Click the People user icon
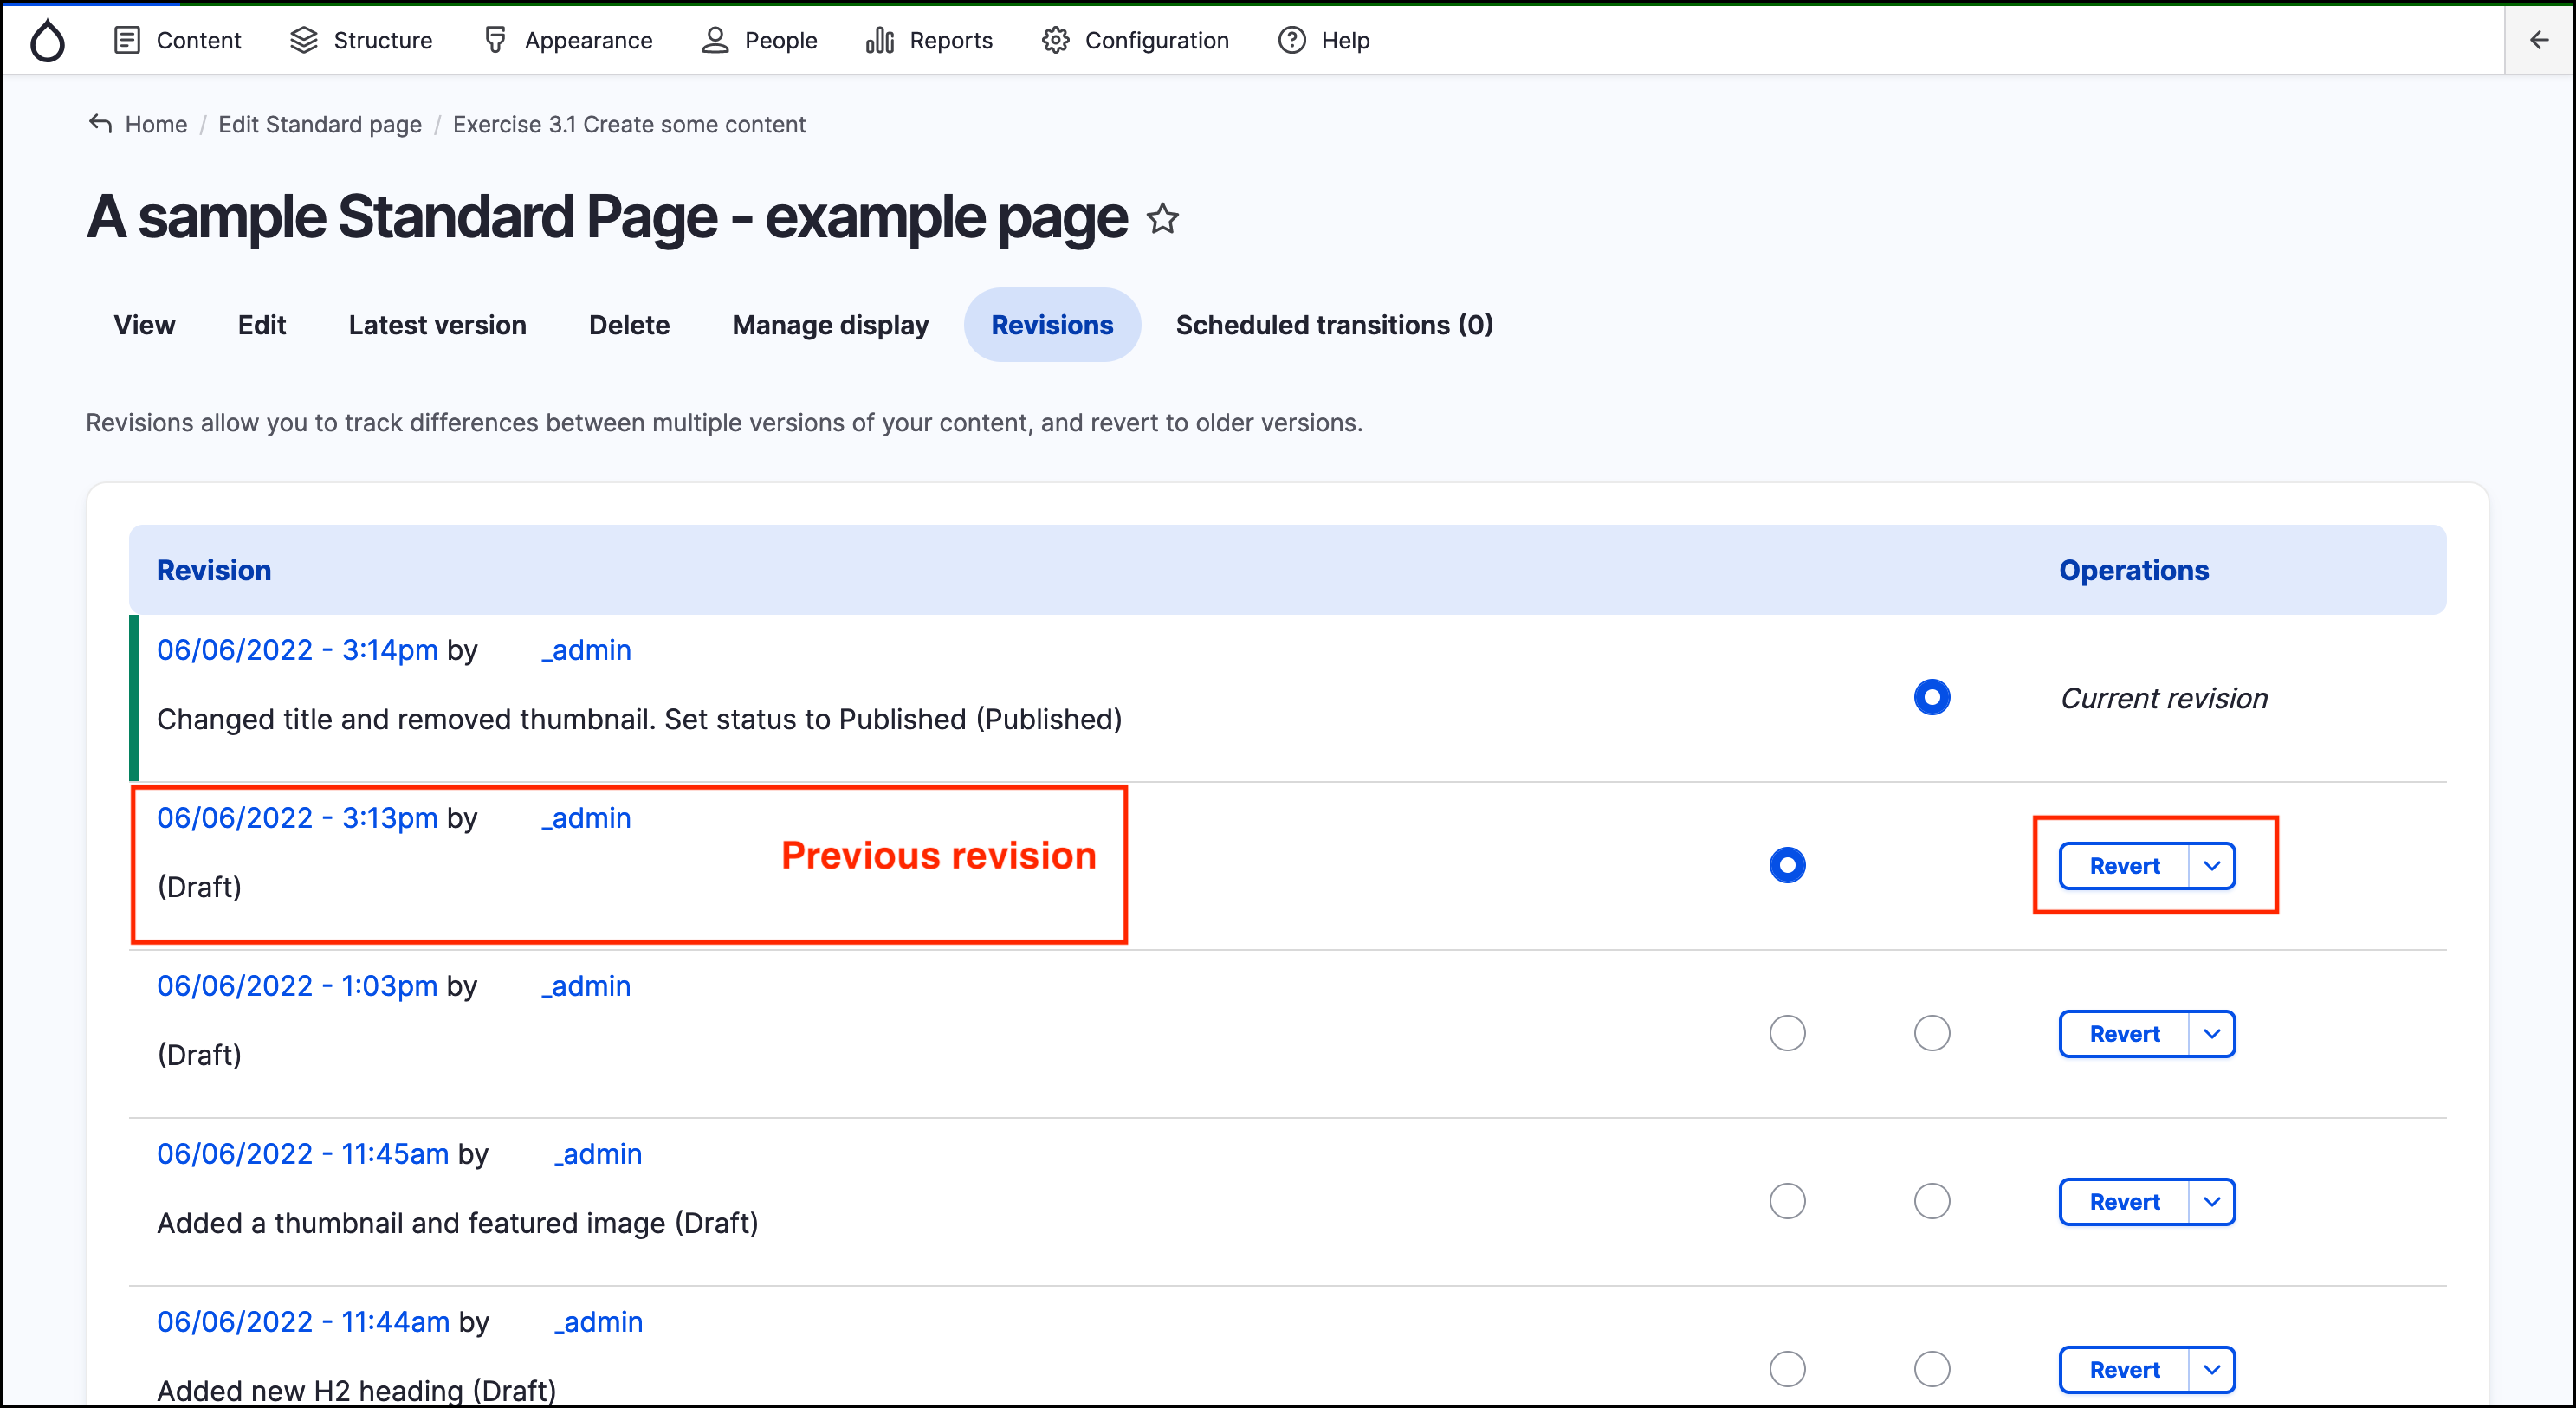The height and width of the screenshot is (1408, 2576). click(714, 40)
